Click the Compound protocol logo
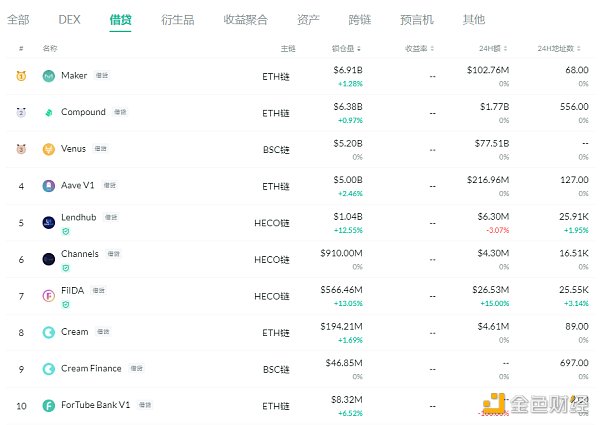This screenshot has width=600, height=425. [49, 113]
